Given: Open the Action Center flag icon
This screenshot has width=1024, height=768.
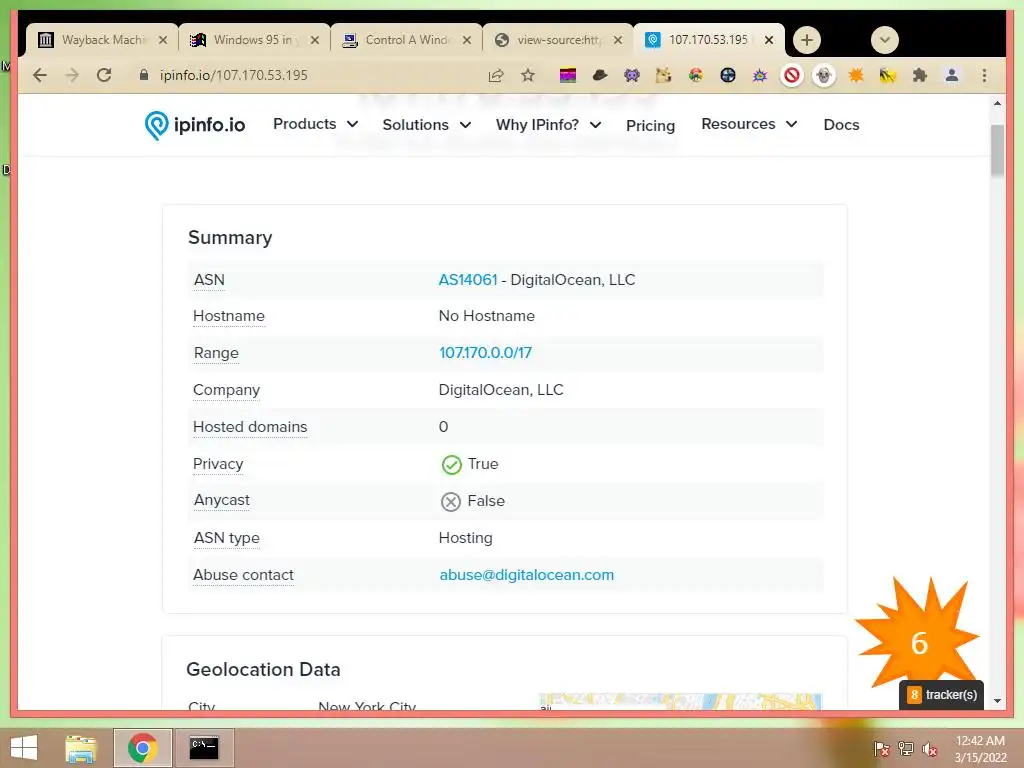Looking at the screenshot, I should point(881,749).
